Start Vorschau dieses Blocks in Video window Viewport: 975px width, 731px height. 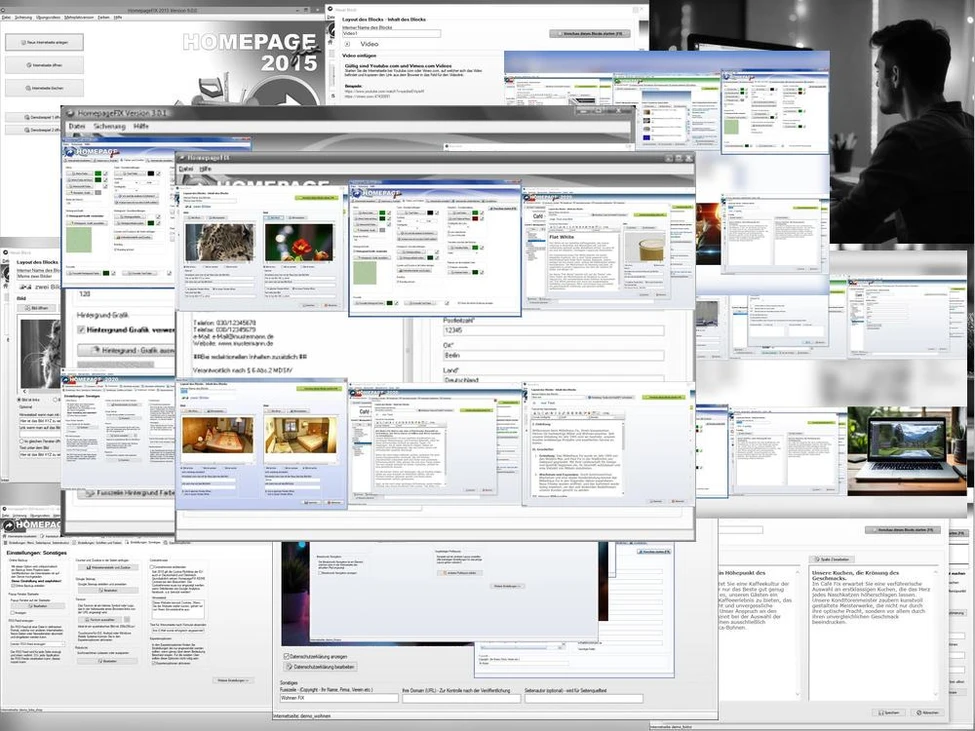(589, 34)
